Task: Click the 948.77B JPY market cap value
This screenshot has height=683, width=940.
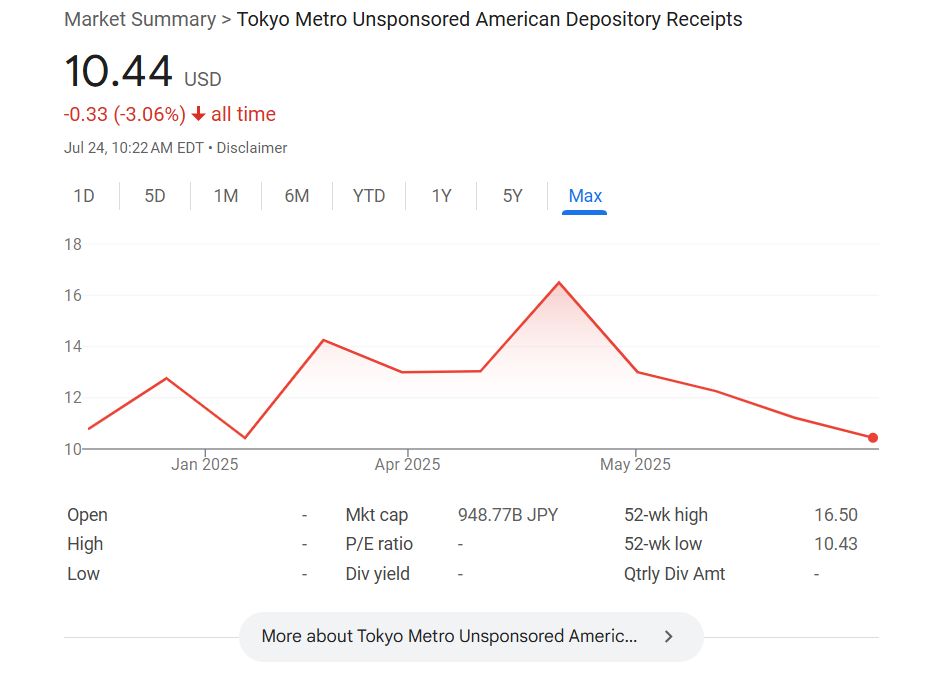Action: tap(508, 514)
